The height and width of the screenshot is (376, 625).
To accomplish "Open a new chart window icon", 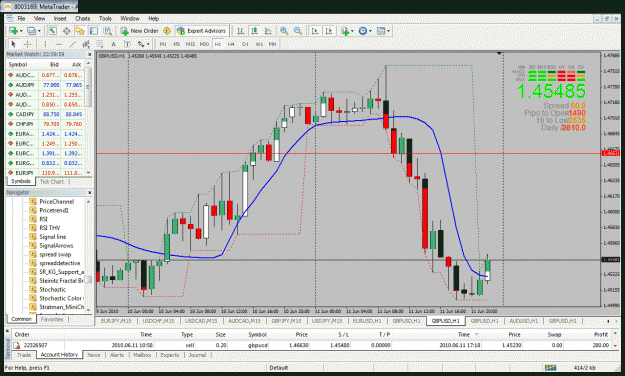I will click(13, 31).
